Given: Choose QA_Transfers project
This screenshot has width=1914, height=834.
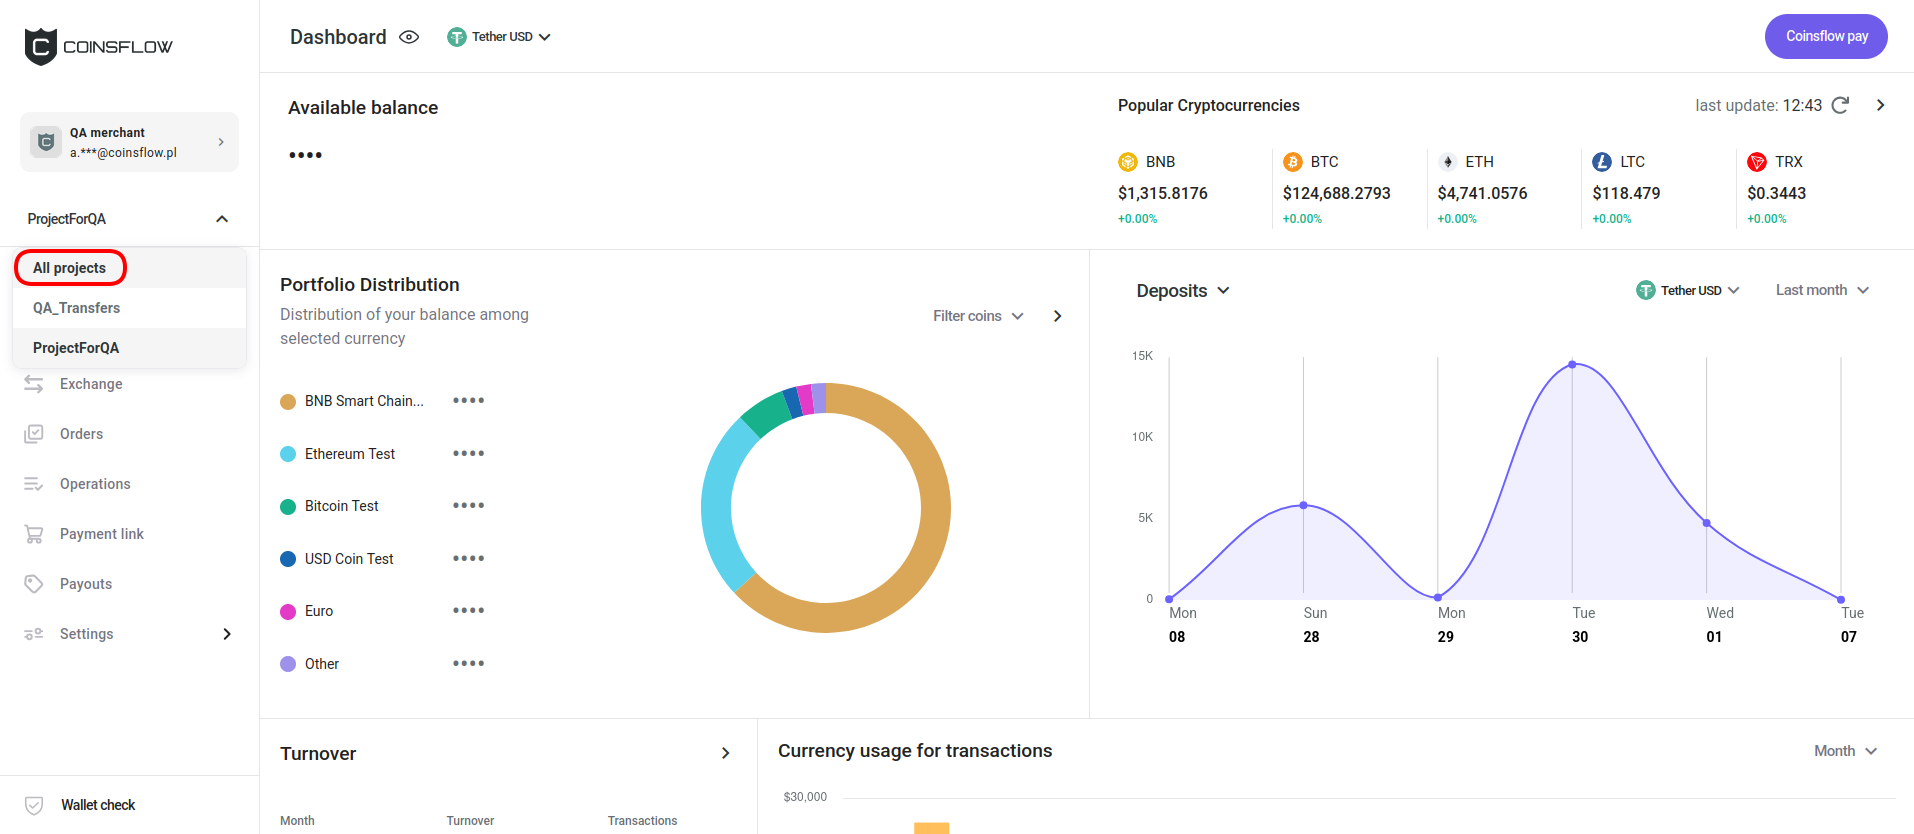Looking at the screenshot, I should (77, 308).
